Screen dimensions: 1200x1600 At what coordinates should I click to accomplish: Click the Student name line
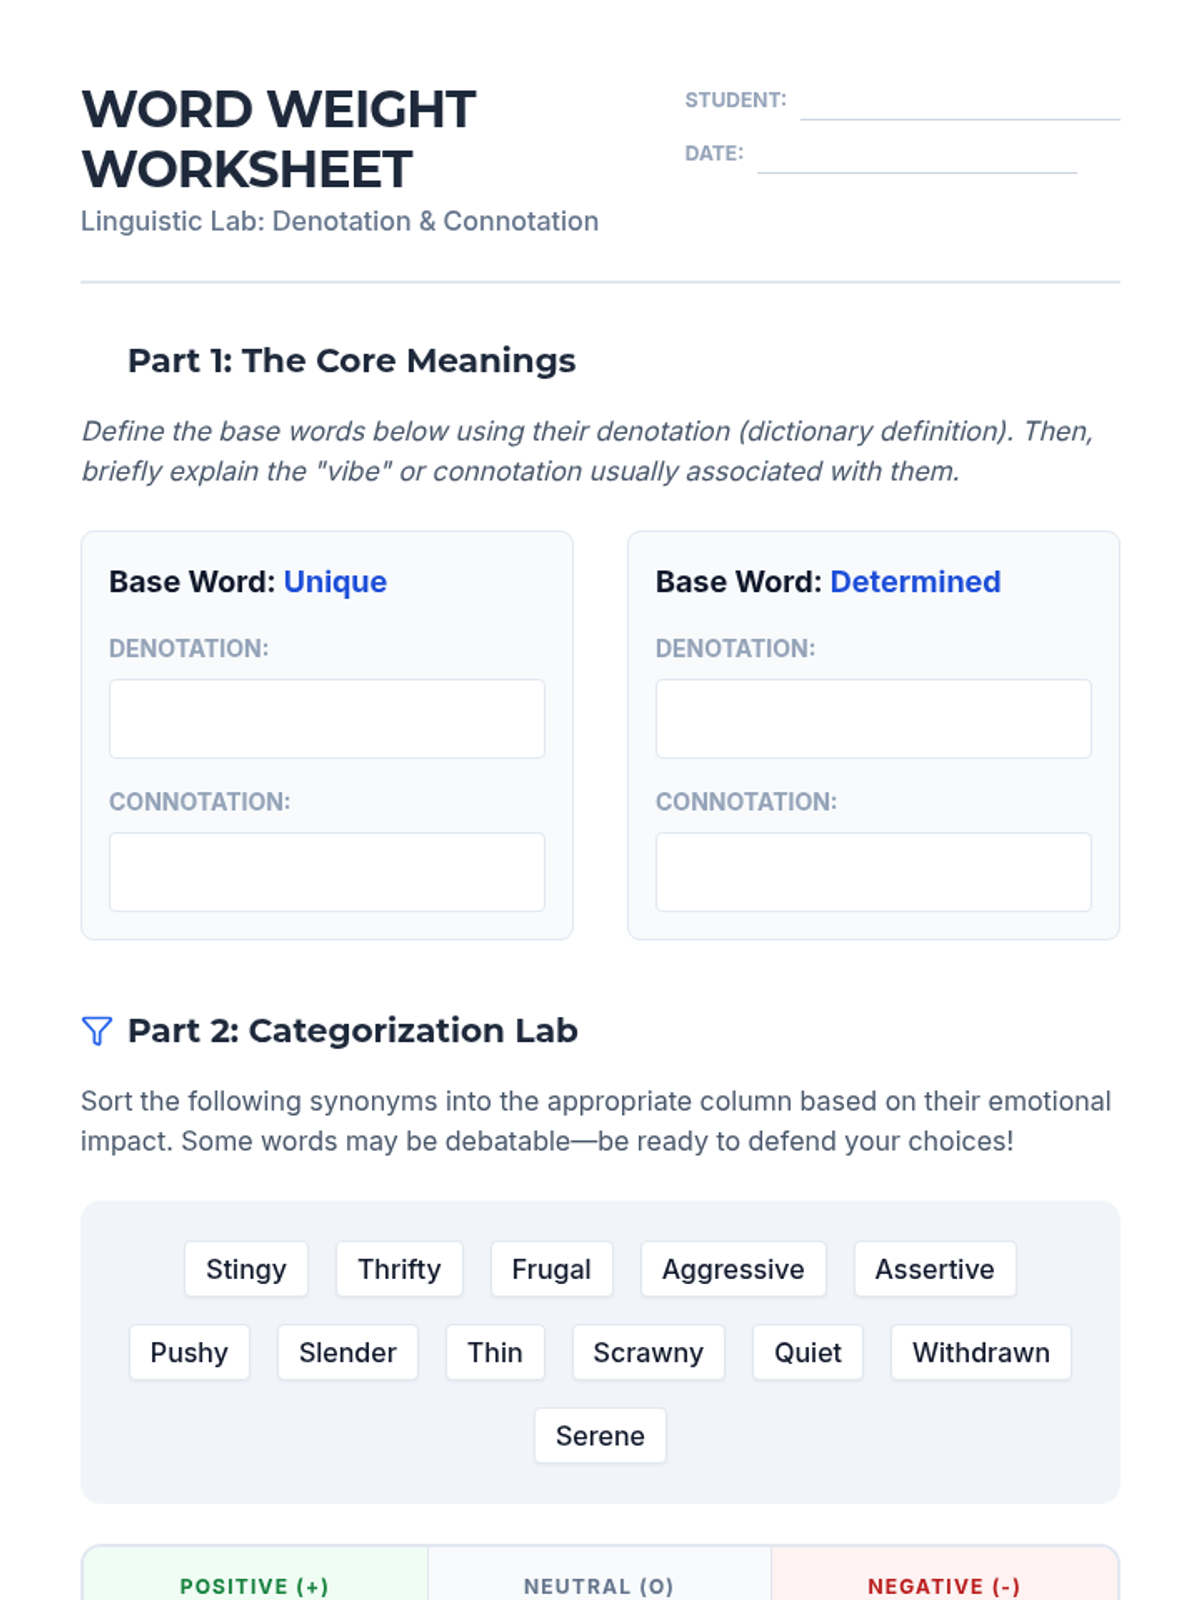click(960, 101)
